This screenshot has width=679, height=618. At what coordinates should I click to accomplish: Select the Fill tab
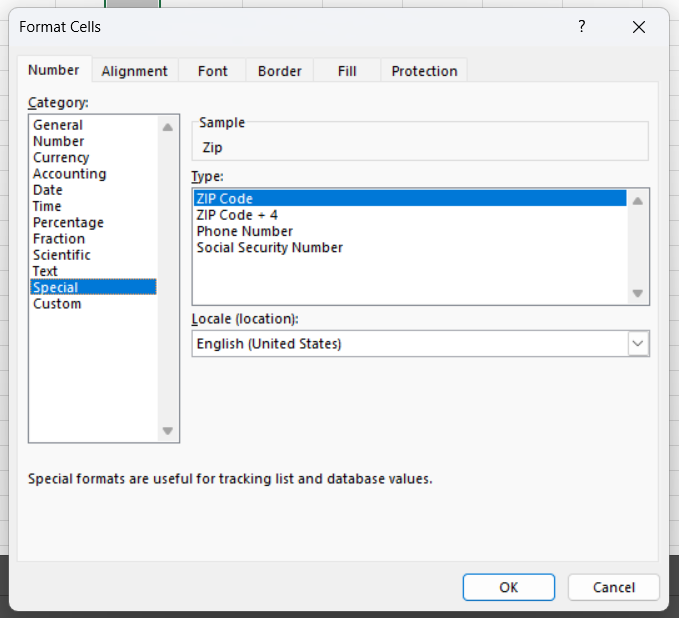click(347, 71)
